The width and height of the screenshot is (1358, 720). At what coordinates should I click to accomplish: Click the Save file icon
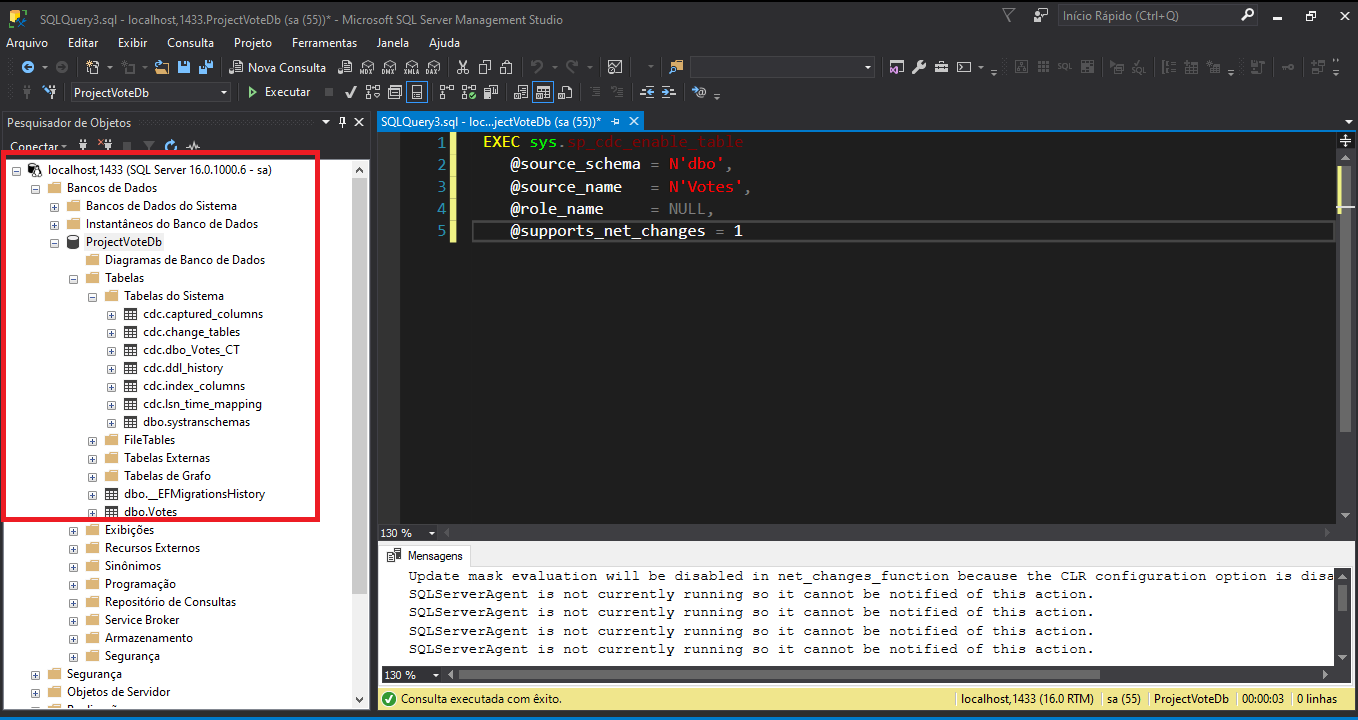pos(184,67)
